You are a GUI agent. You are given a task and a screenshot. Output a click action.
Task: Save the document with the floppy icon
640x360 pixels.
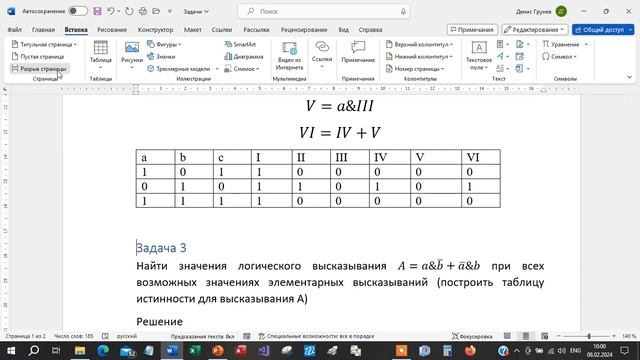click(97, 11)
